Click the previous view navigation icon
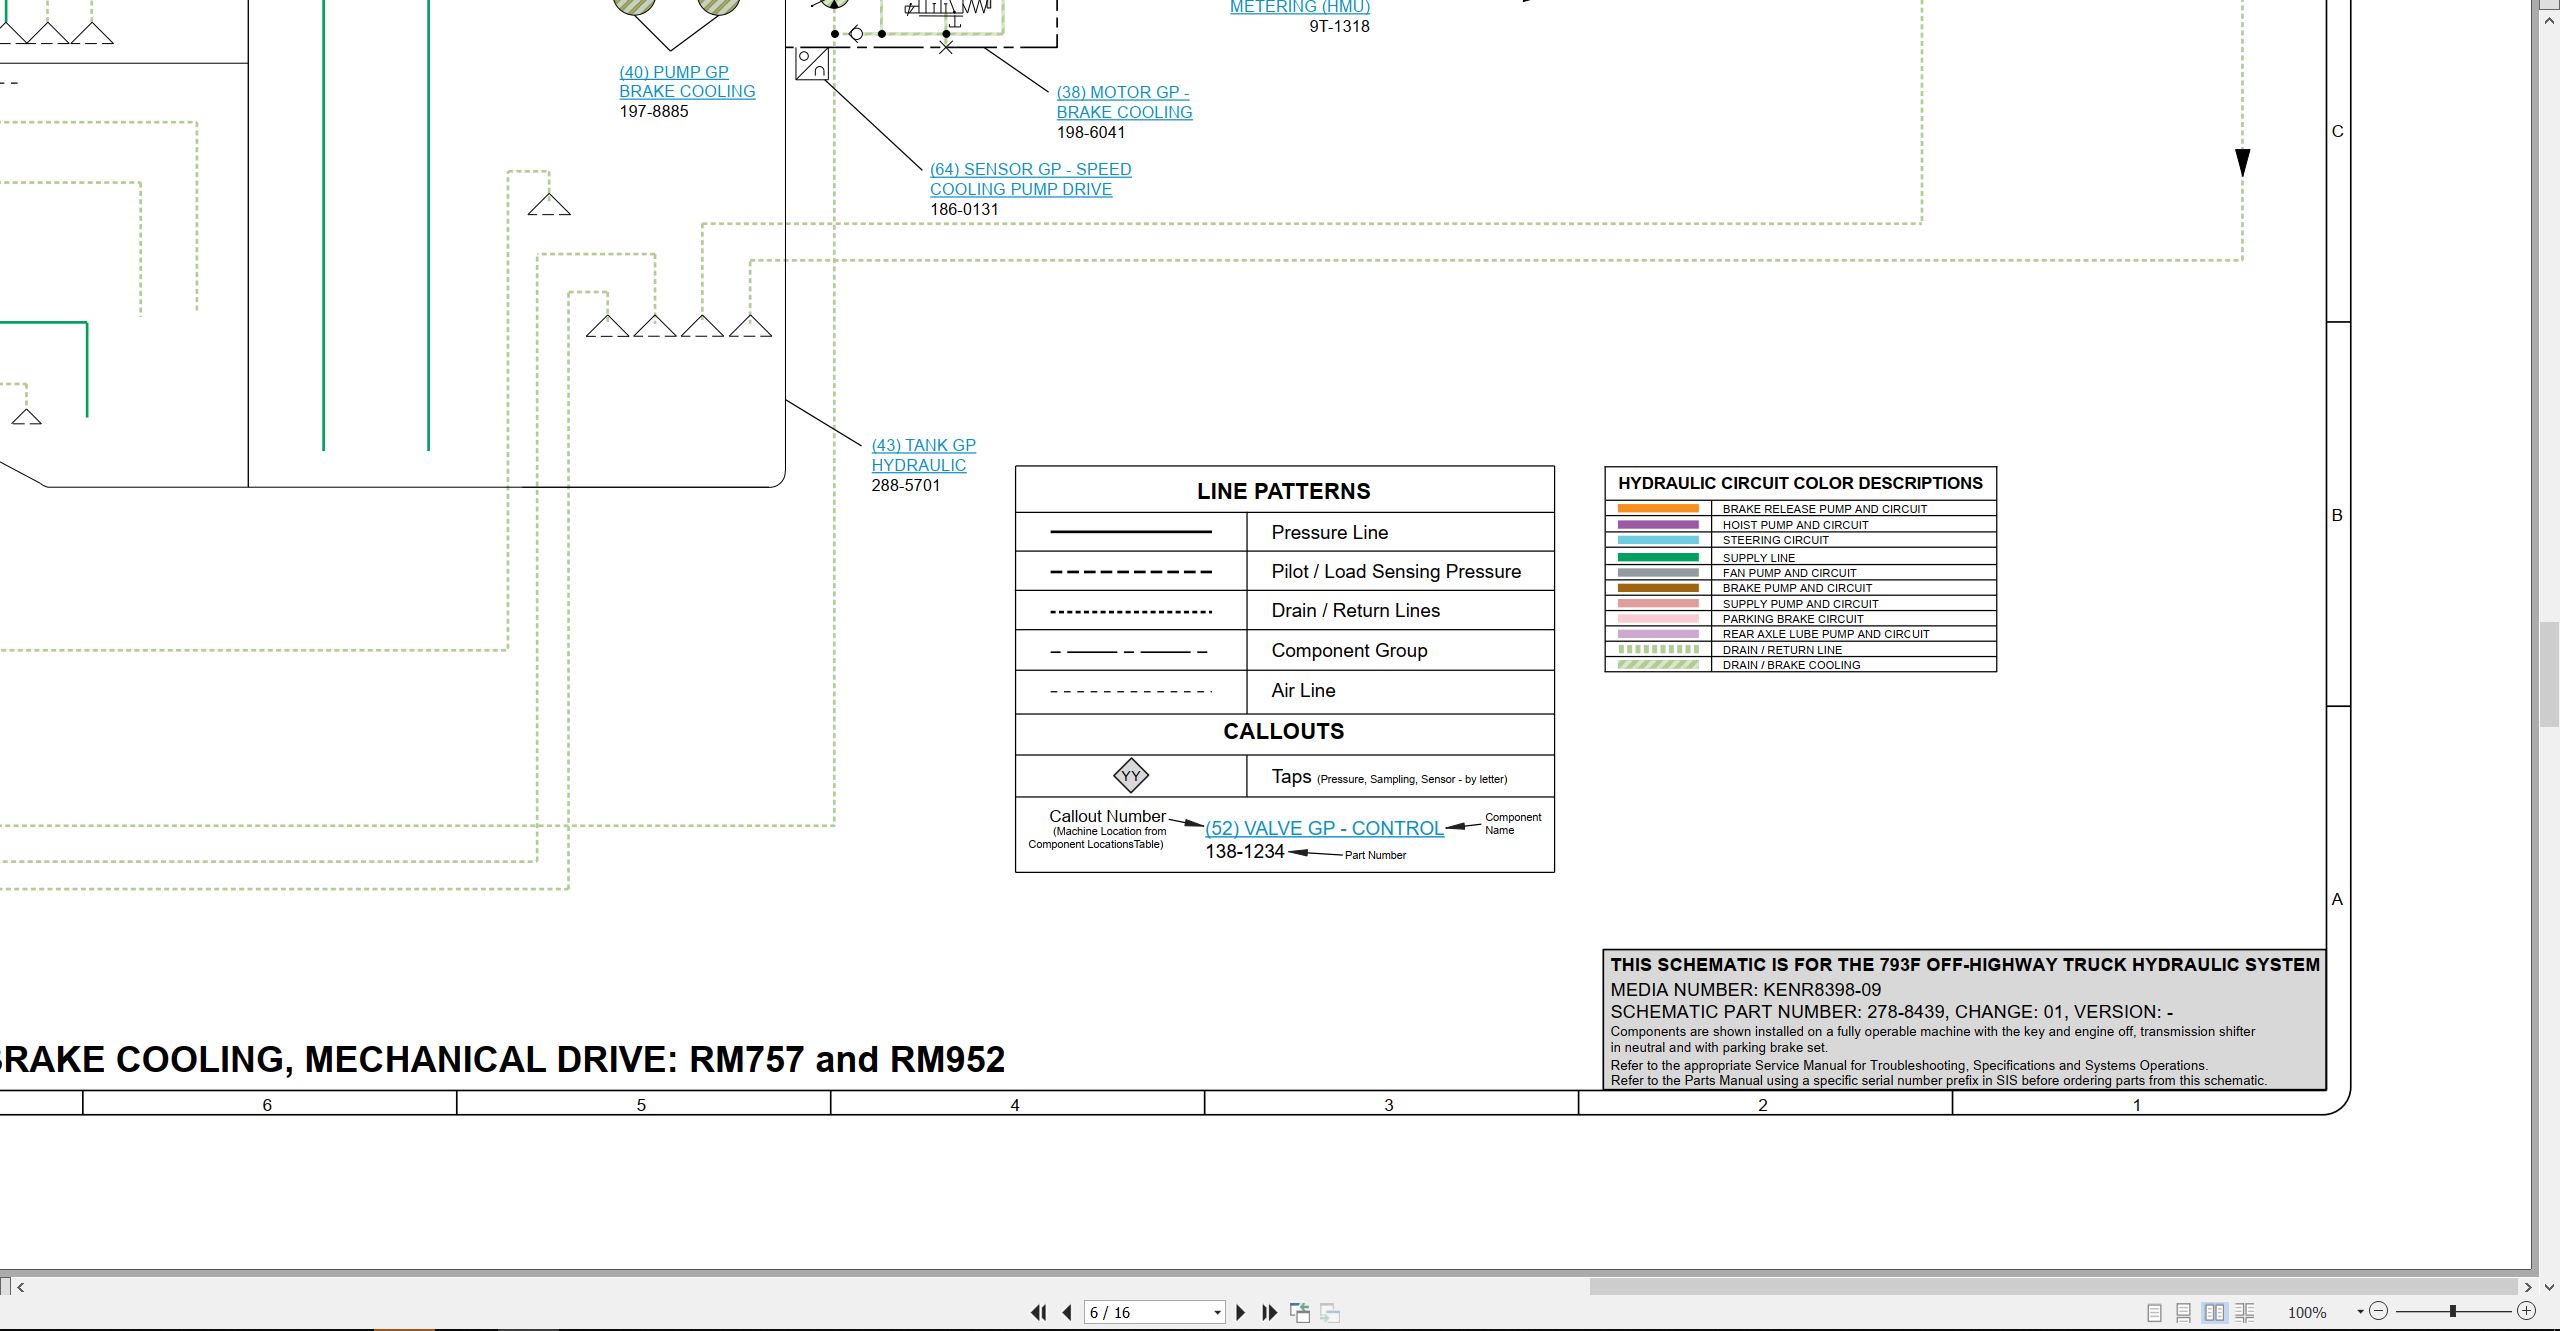 (x=1300, y=1312)
